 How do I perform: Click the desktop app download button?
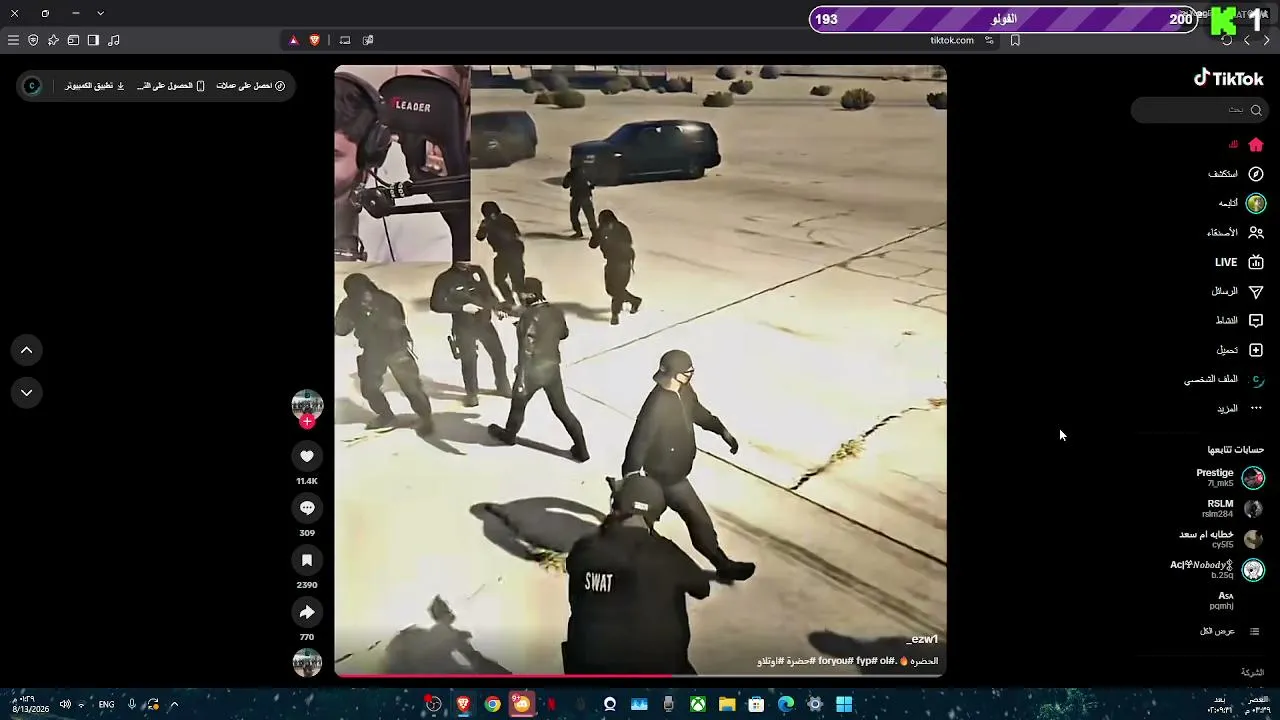point(95,86)
